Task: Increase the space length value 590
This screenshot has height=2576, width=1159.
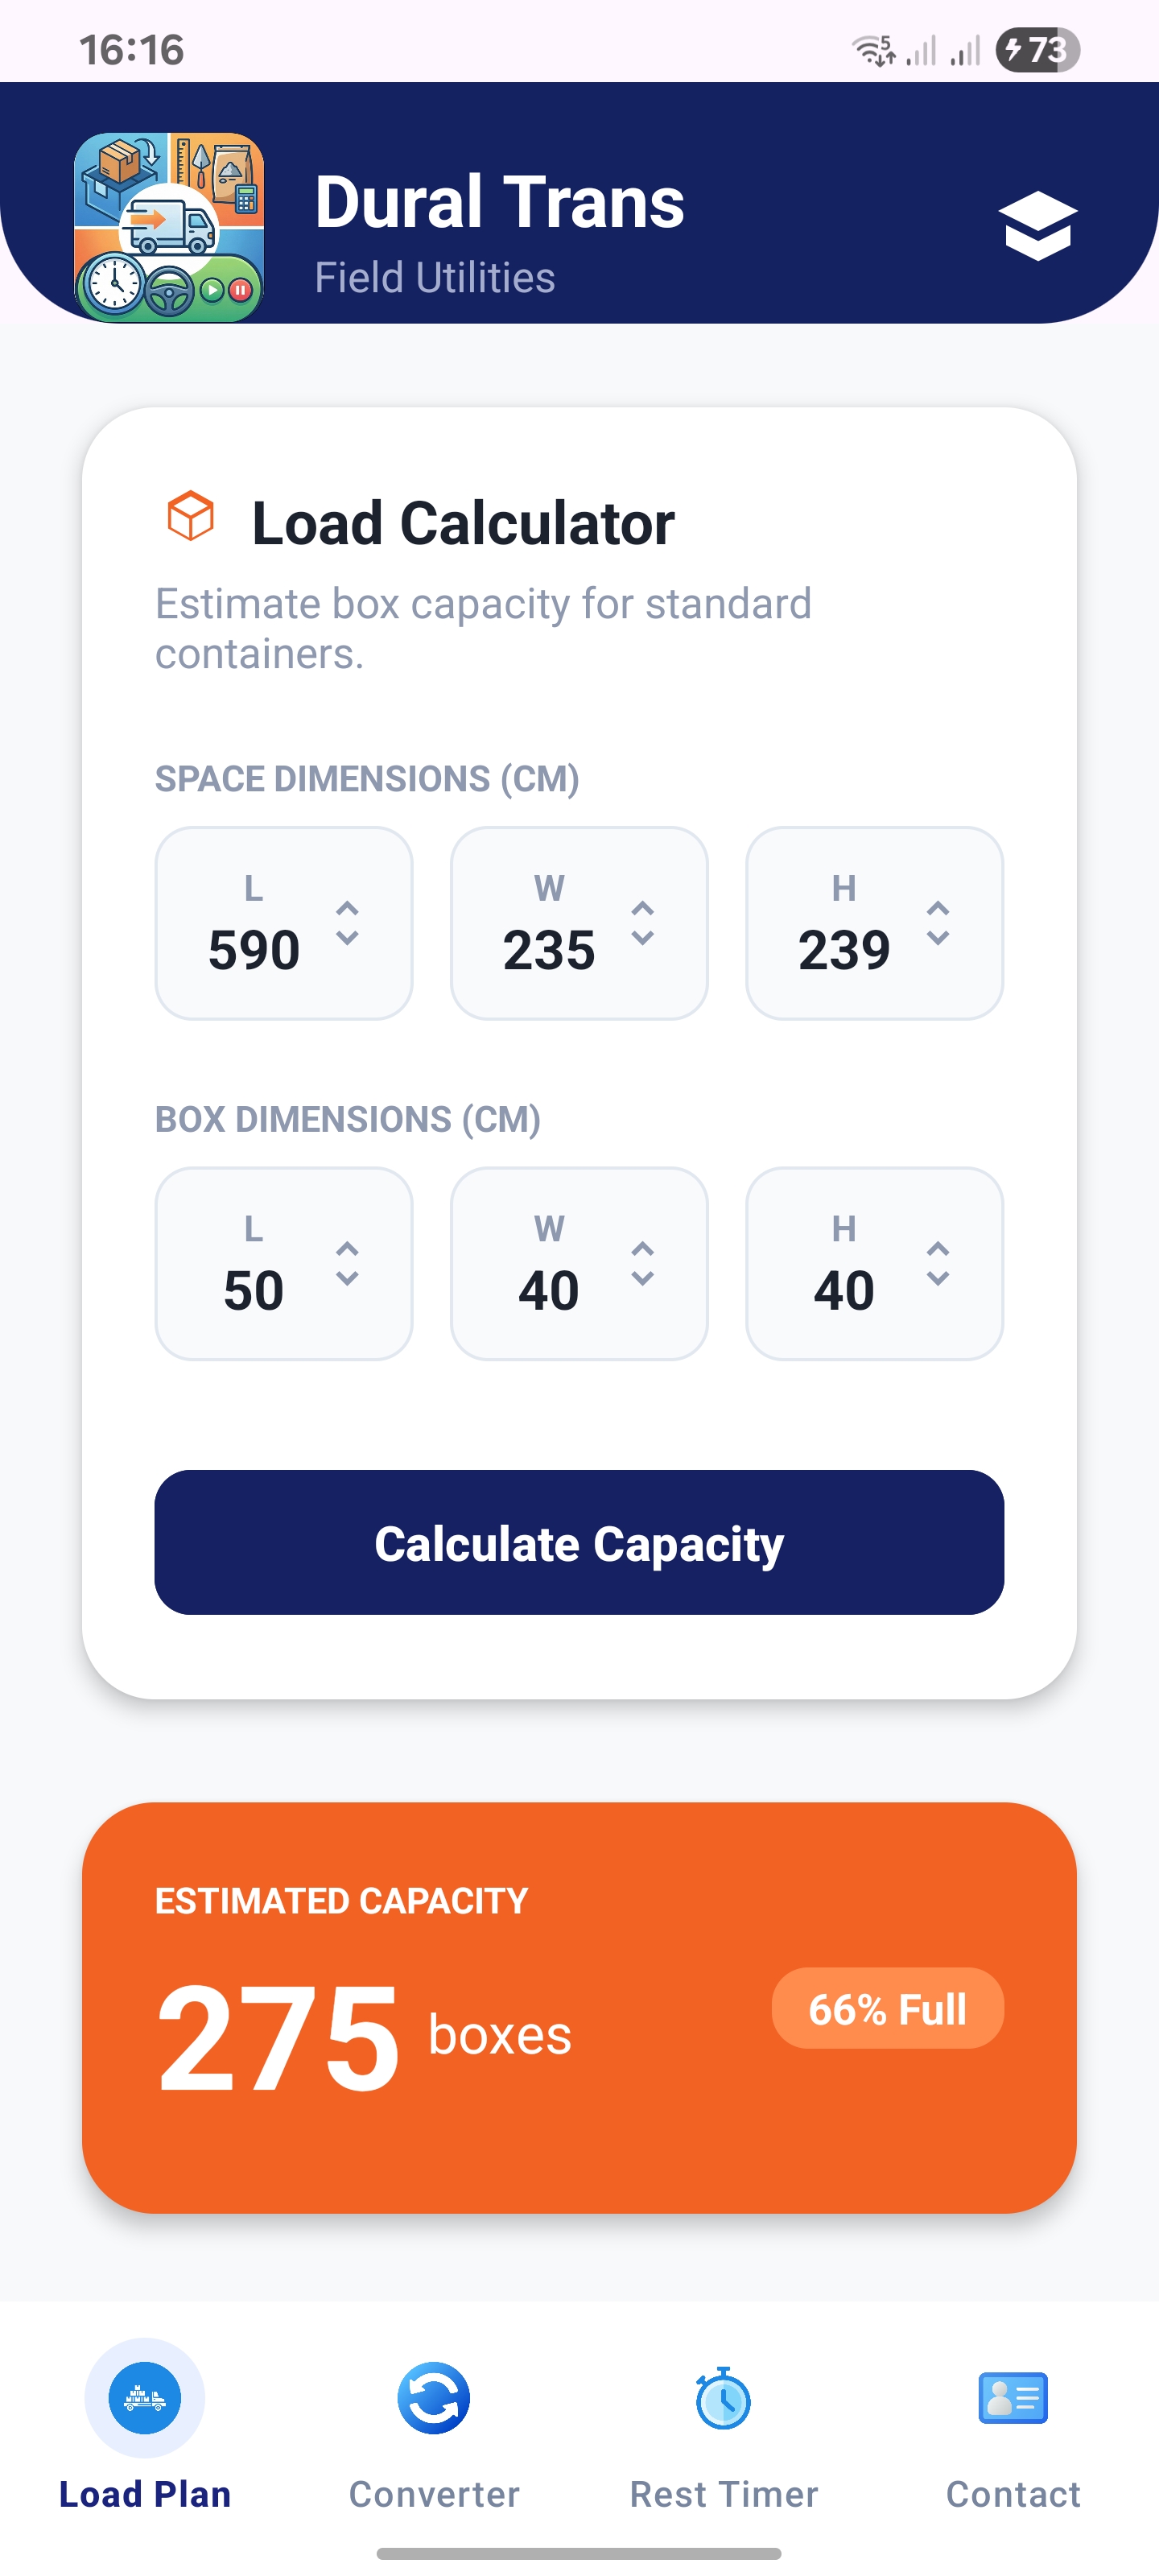Action: (x=349, y=908)
